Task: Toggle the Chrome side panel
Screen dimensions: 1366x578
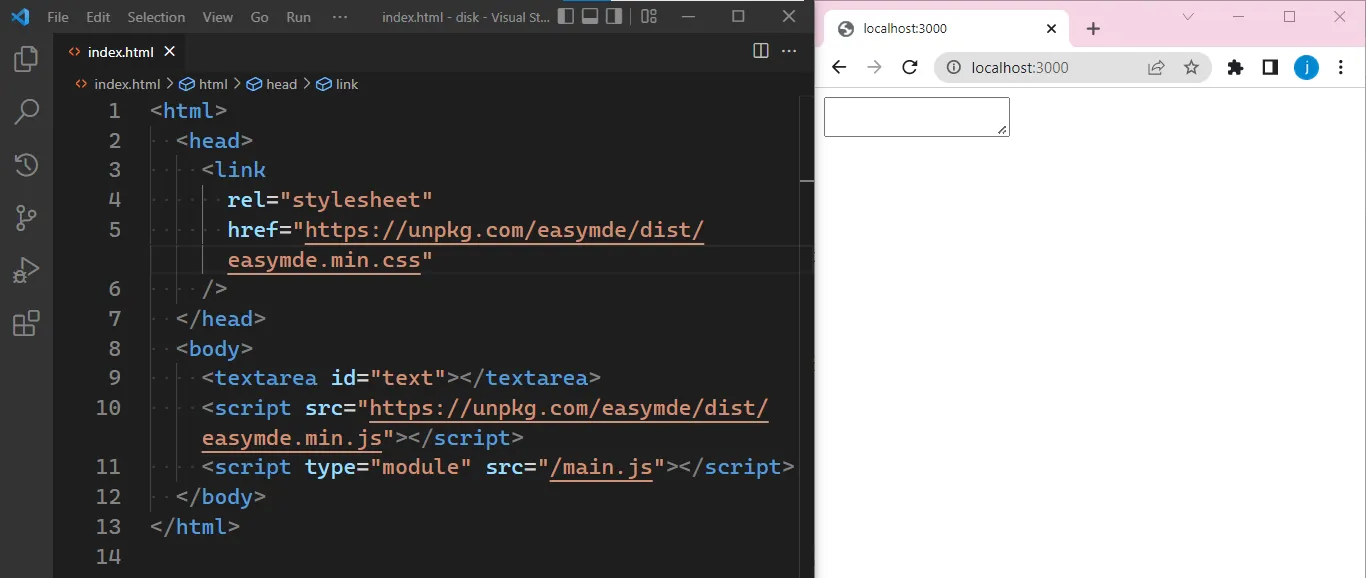Action: 1270,68
